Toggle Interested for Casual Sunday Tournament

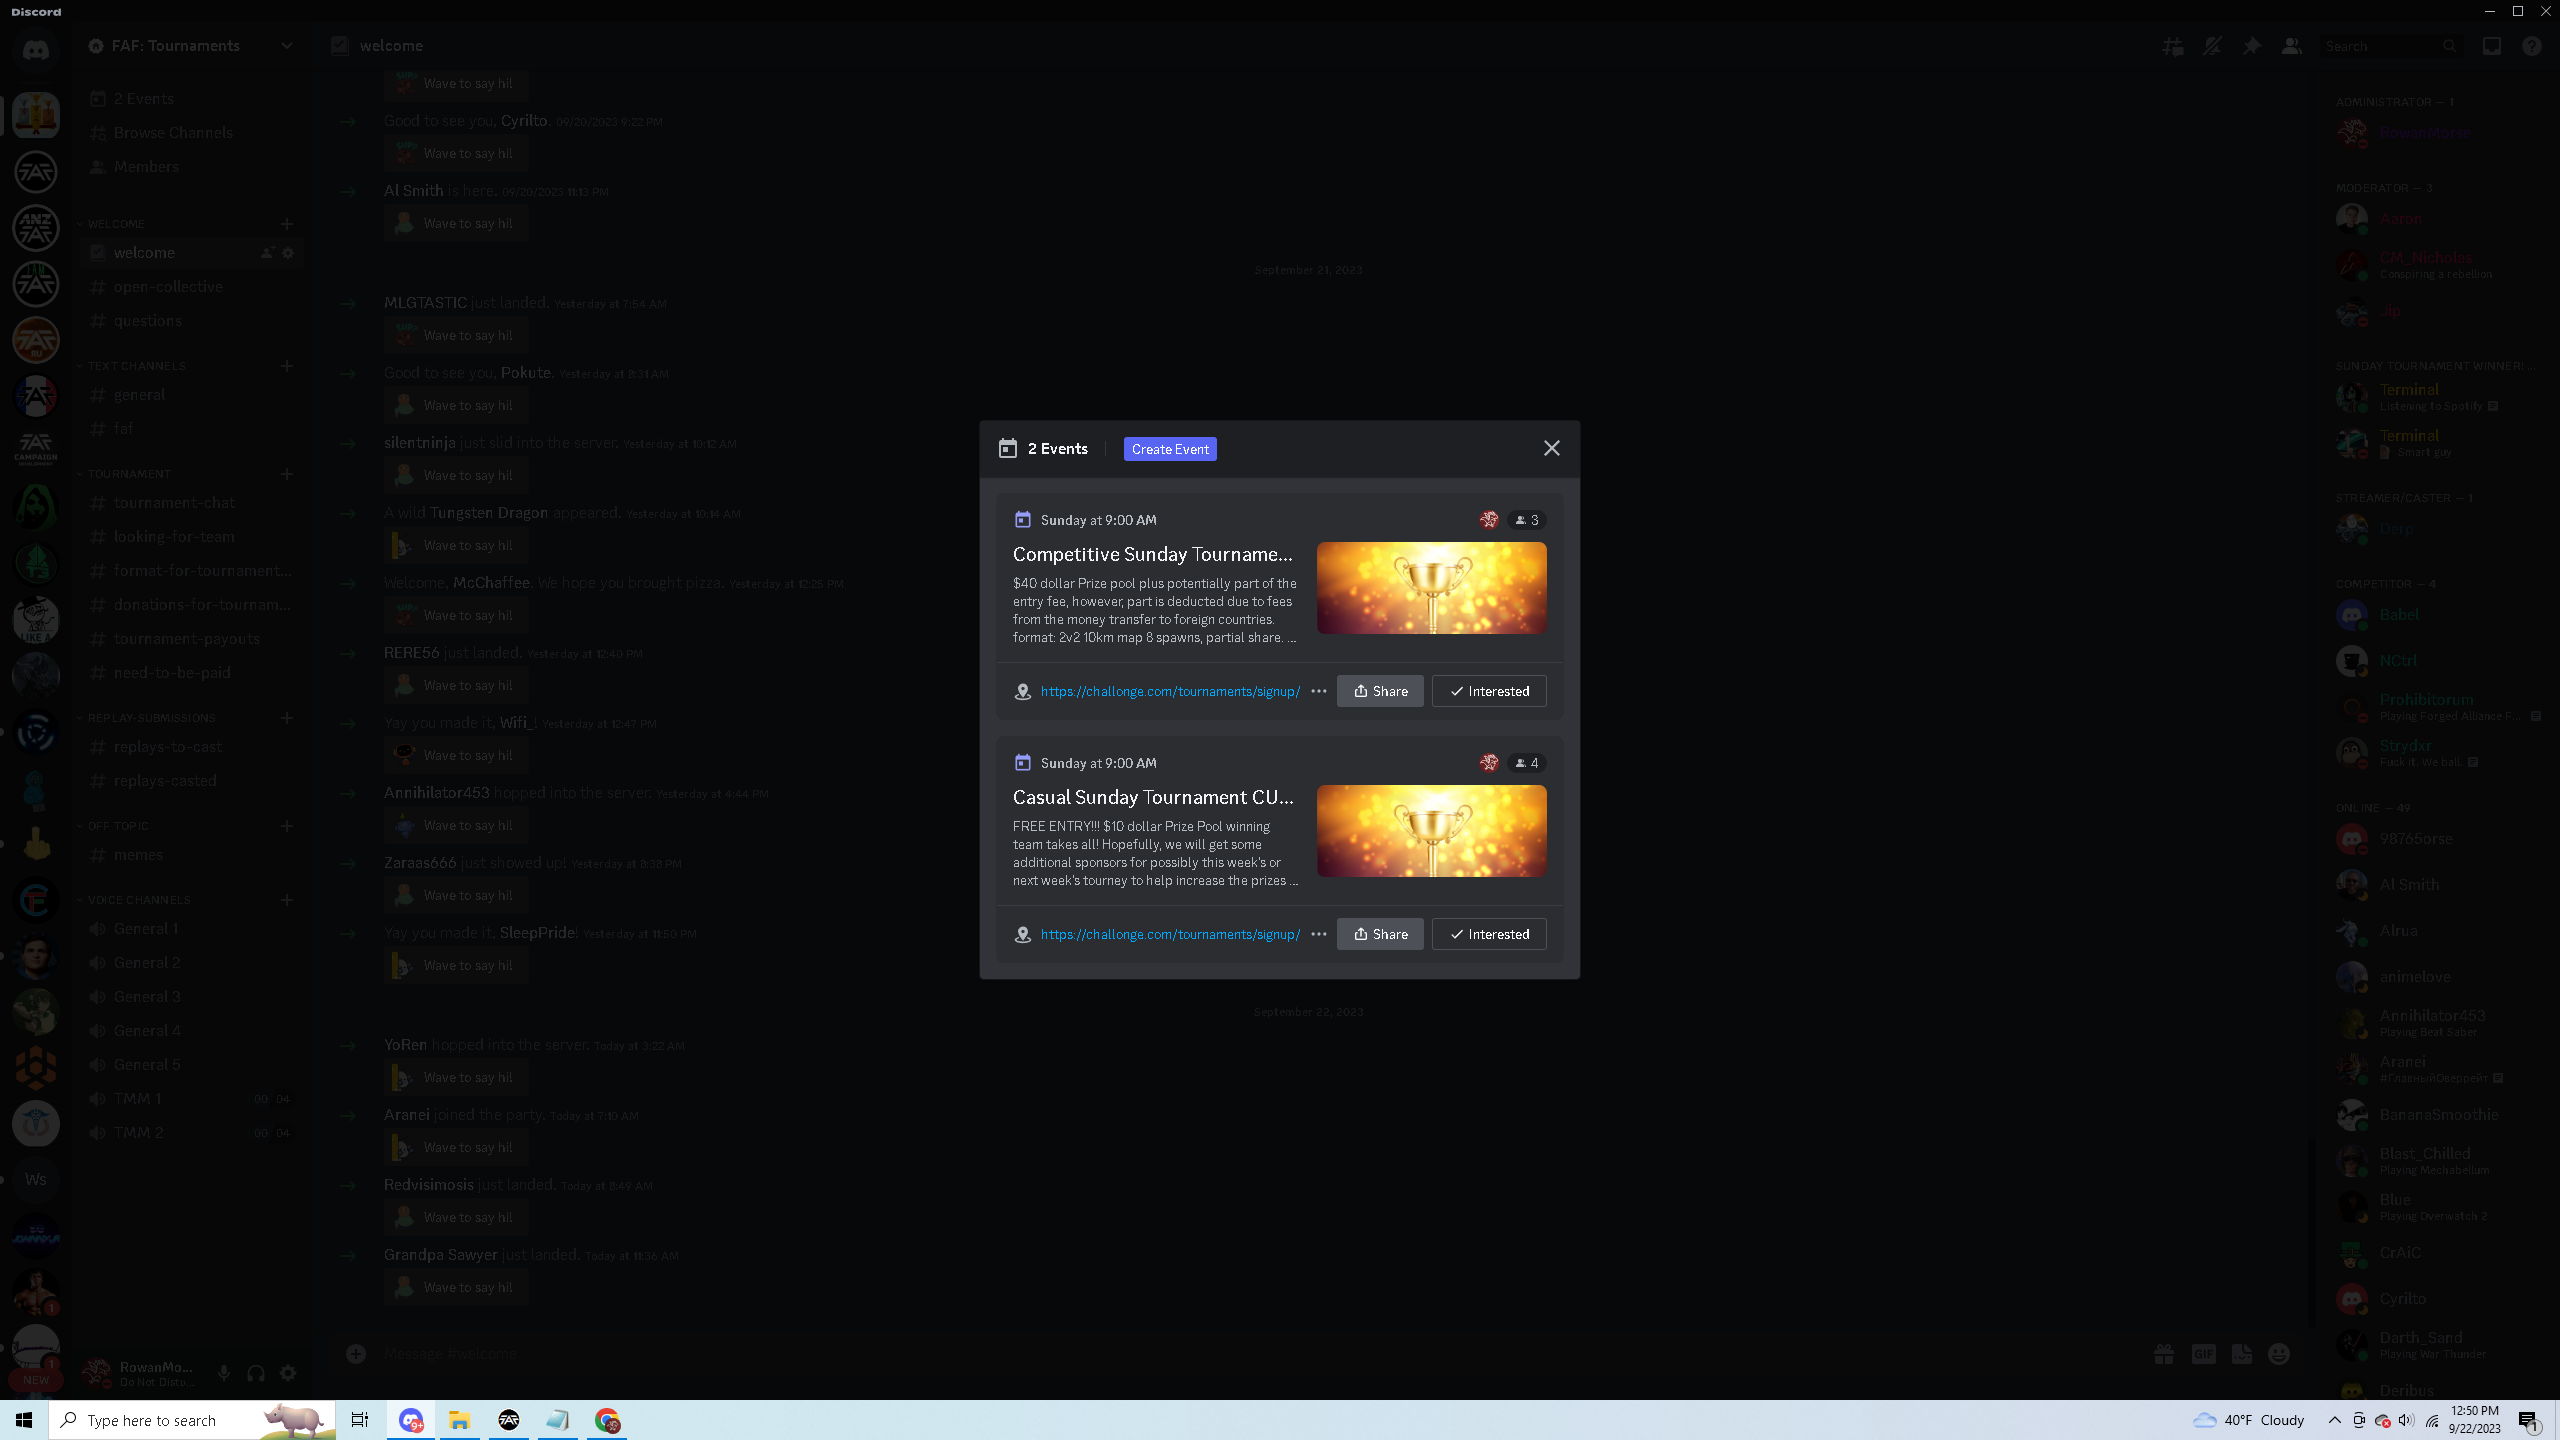point(1489,934)
